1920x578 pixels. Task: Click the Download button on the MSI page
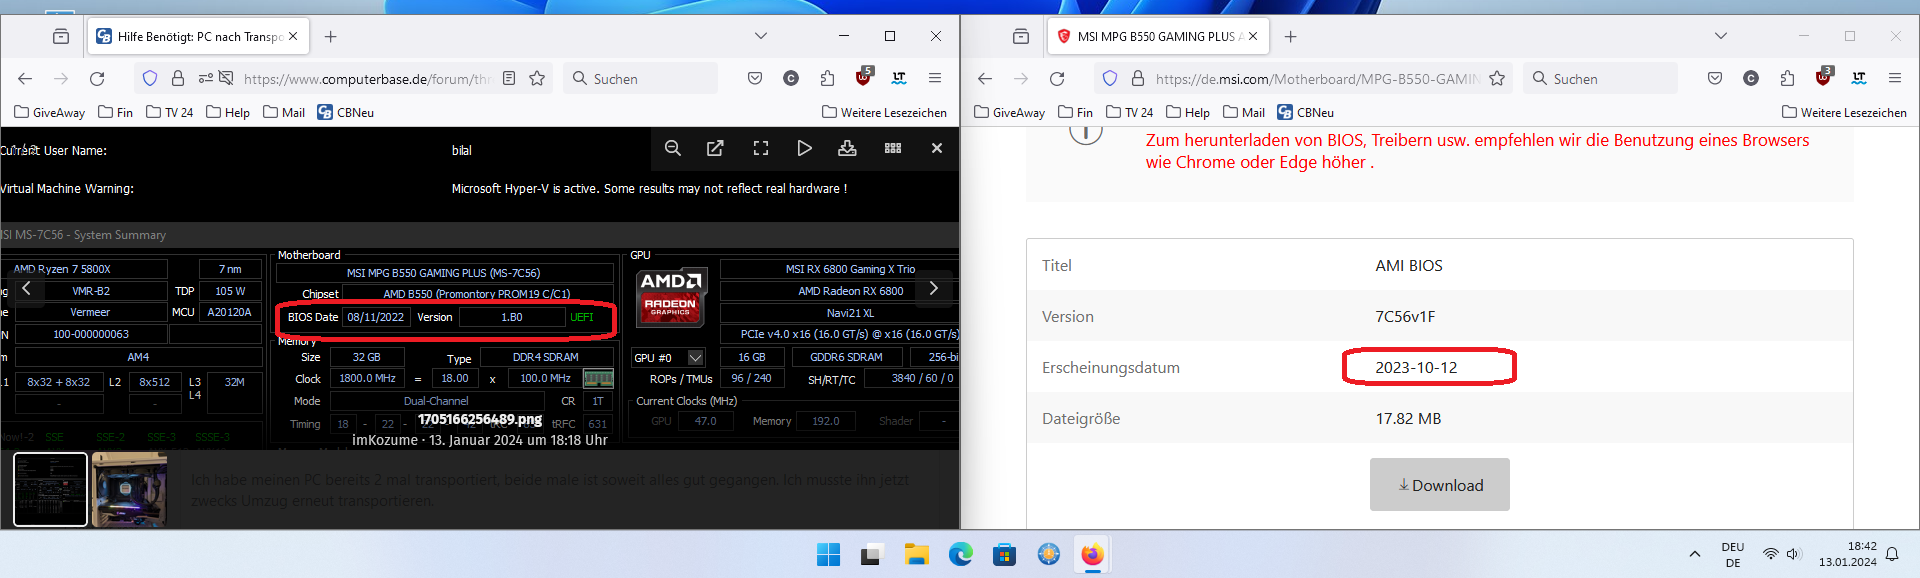pyautogui.click(x=1440, y=485)
